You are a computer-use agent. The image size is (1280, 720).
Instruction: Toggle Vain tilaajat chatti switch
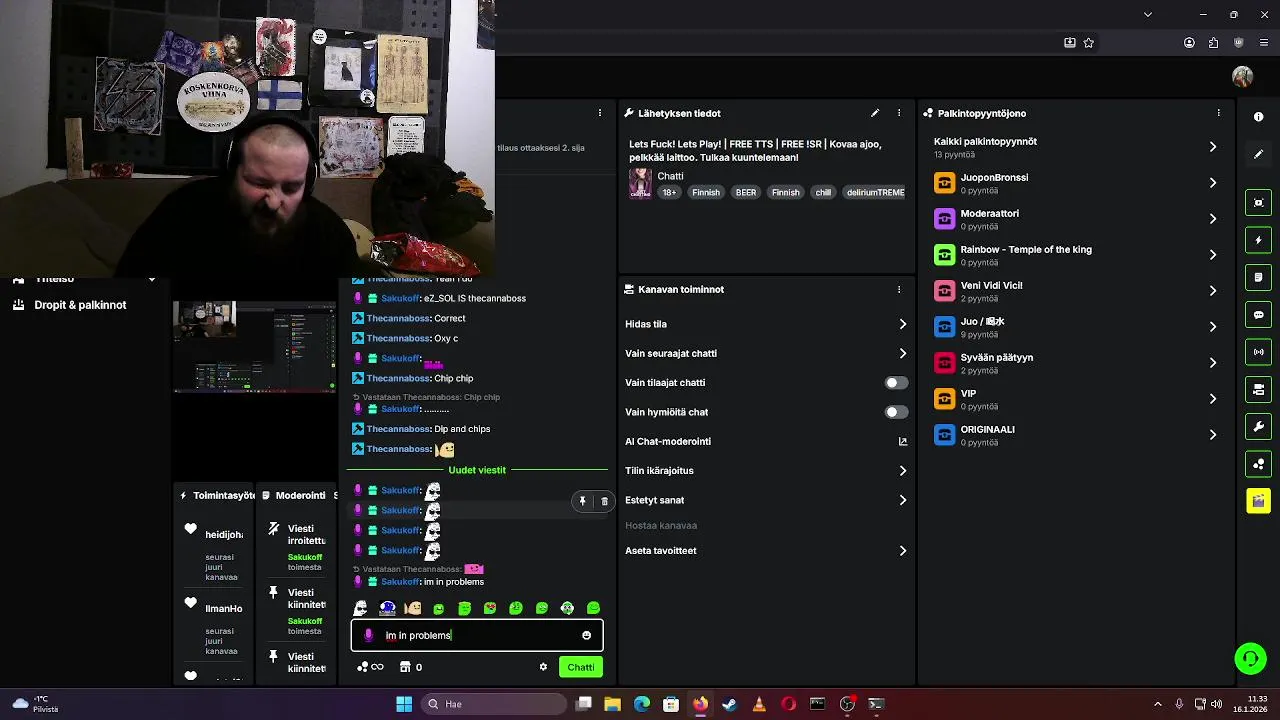896,383
